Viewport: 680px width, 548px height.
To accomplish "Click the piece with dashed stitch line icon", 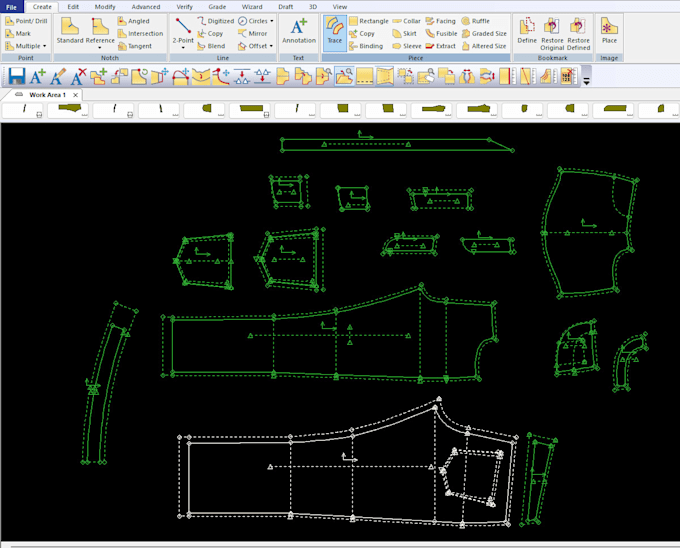I will (x=364, y=76).
